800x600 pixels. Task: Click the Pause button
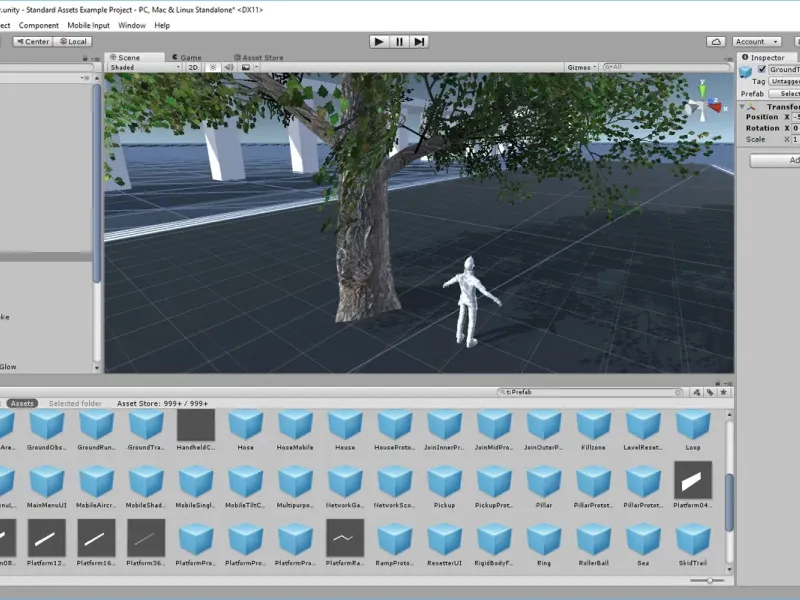point(399,41)
